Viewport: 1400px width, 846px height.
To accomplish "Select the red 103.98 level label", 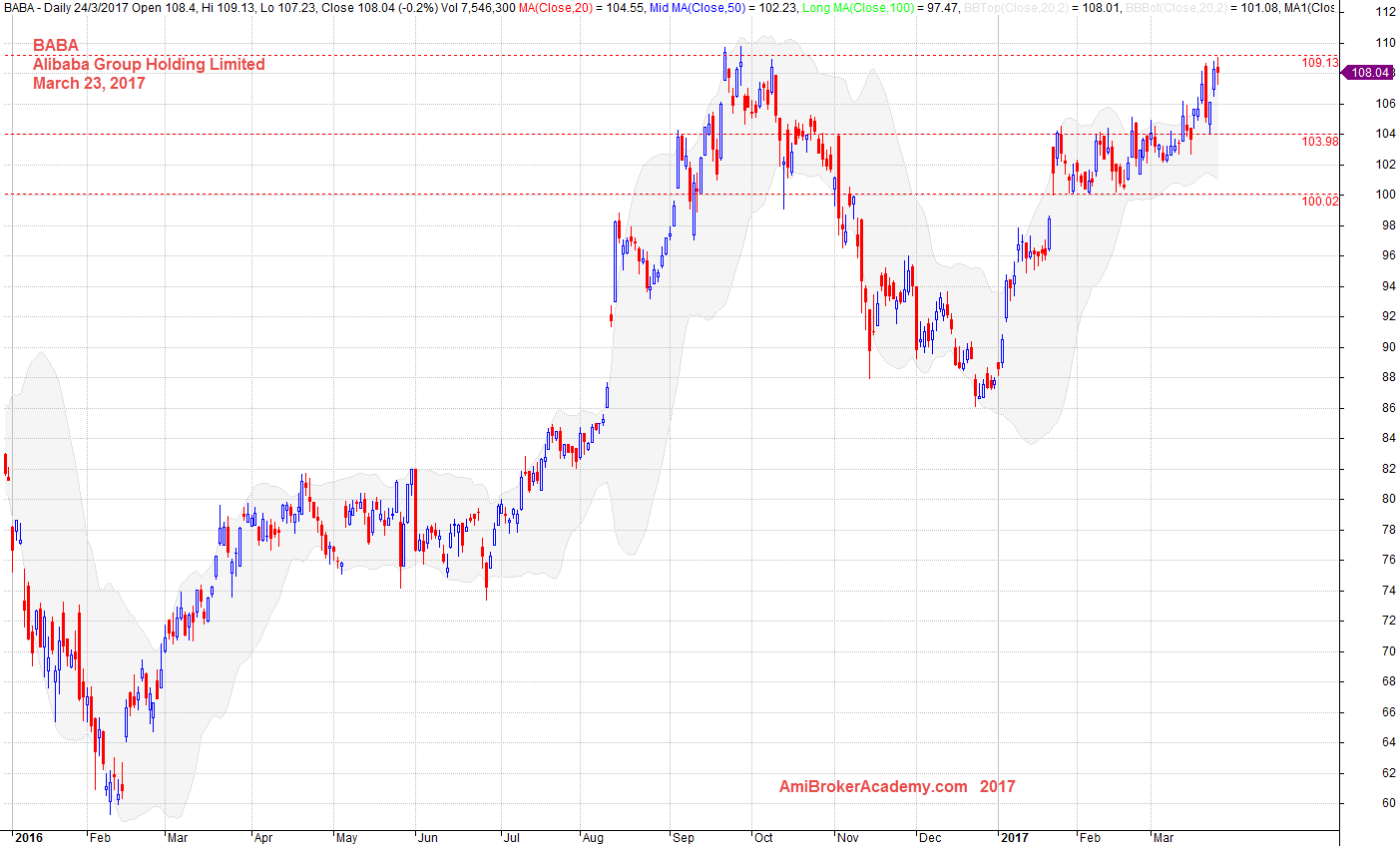I will click(1320, 141).
